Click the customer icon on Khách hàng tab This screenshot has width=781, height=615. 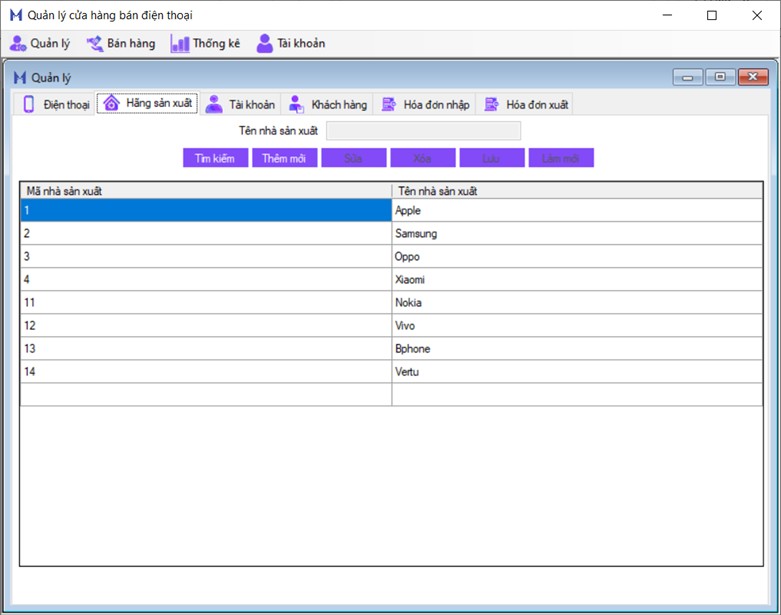(x=296, y=104)
